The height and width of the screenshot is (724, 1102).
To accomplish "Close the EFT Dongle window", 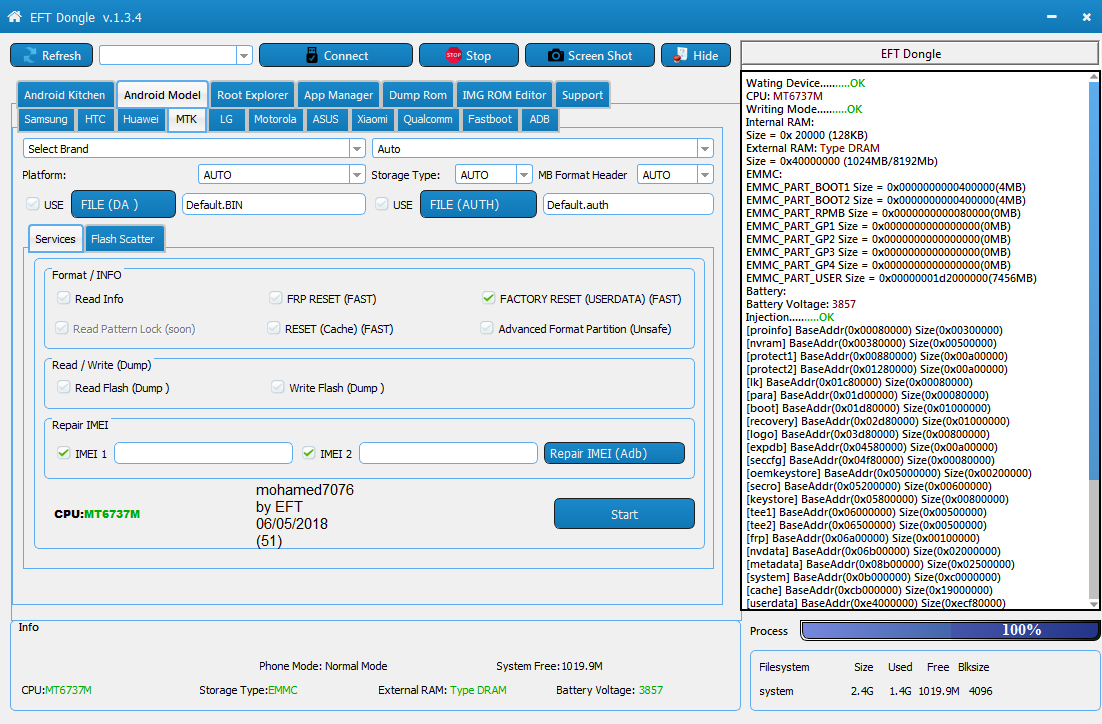I will [1087, 16].
